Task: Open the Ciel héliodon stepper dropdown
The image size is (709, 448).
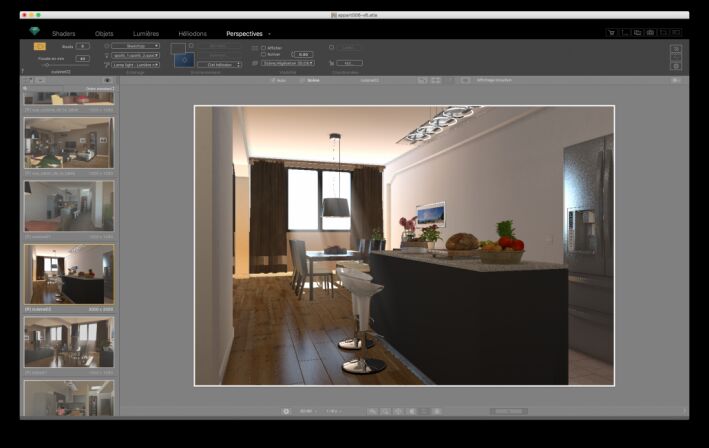Action: (x=220, y=65)
